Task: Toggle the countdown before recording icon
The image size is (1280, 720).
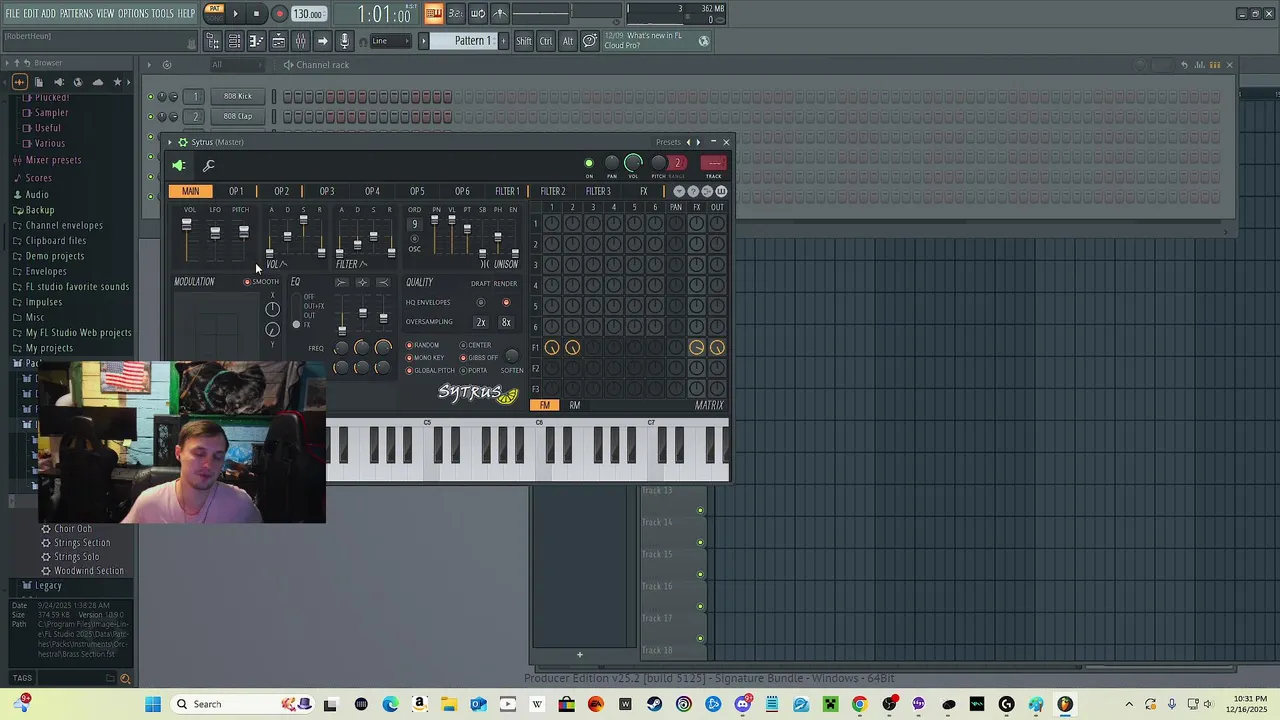Action: point(455,13)
